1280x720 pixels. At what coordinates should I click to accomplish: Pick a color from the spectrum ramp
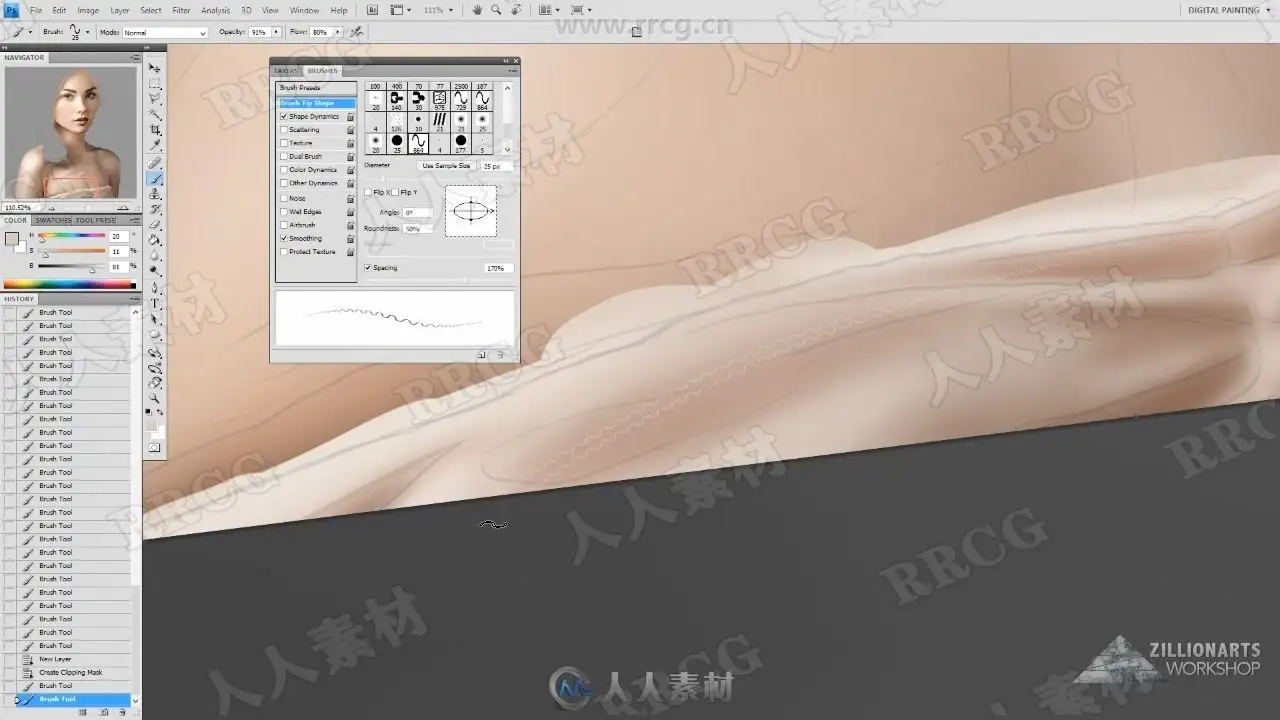70,285
